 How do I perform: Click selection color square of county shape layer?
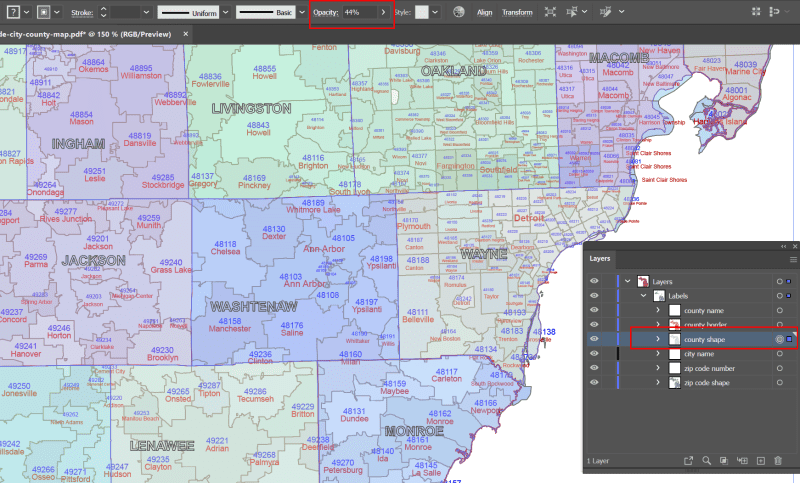pos(789,339)
